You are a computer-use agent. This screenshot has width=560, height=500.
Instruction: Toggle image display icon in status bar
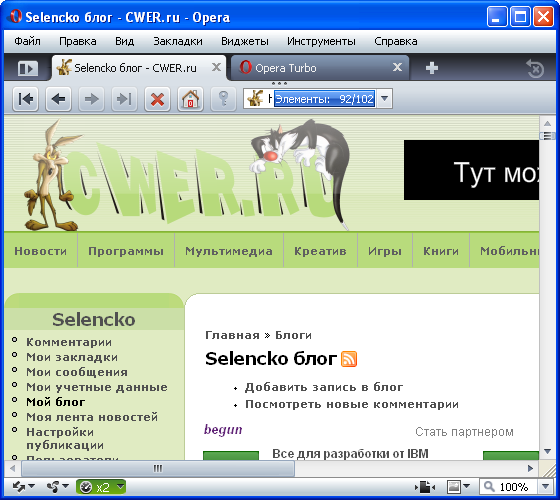click(454, 487)
